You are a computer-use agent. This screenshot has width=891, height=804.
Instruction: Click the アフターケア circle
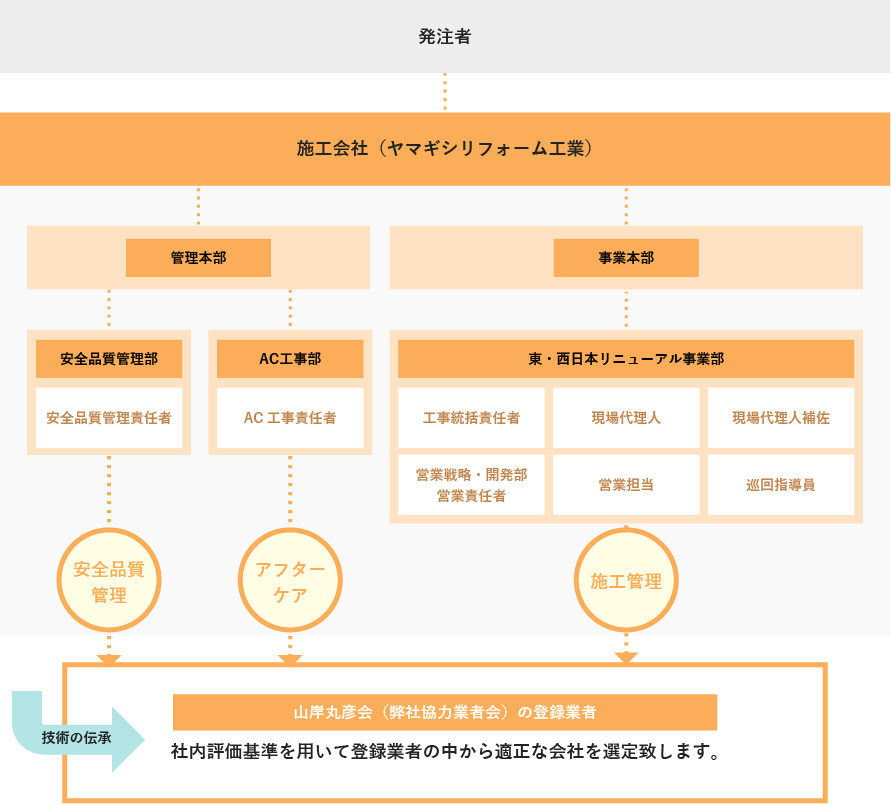click(290, 580)
